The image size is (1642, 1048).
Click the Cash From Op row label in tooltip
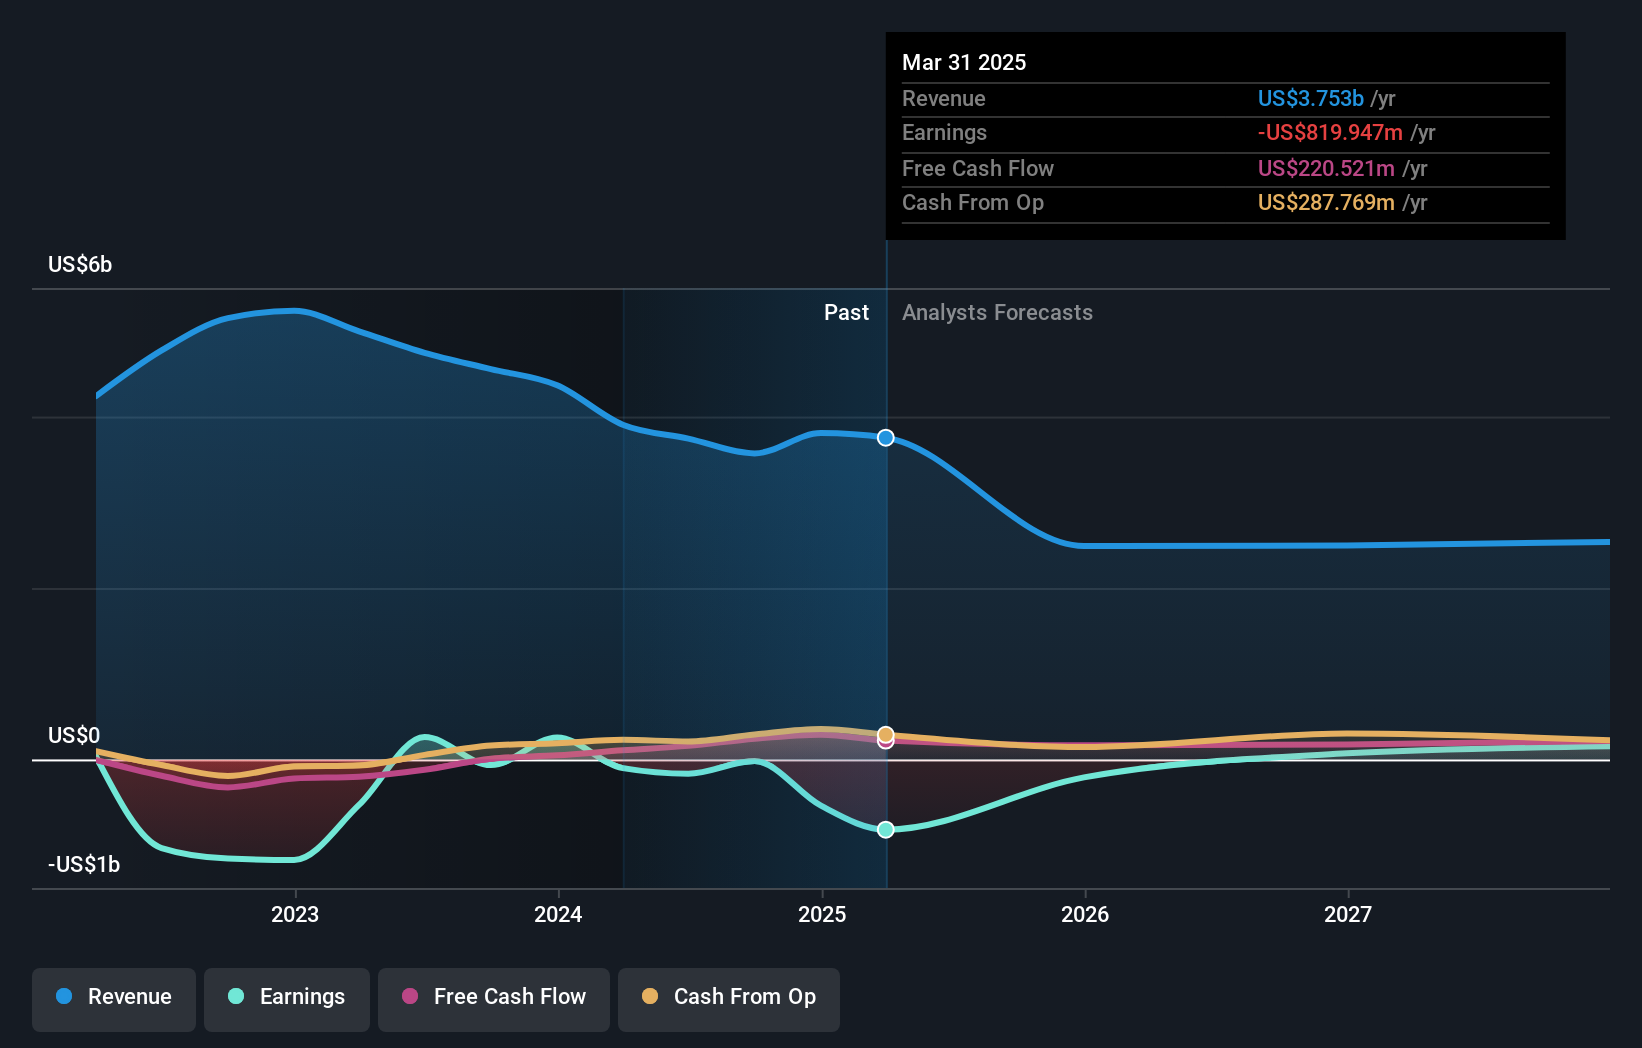coord(973,202)
